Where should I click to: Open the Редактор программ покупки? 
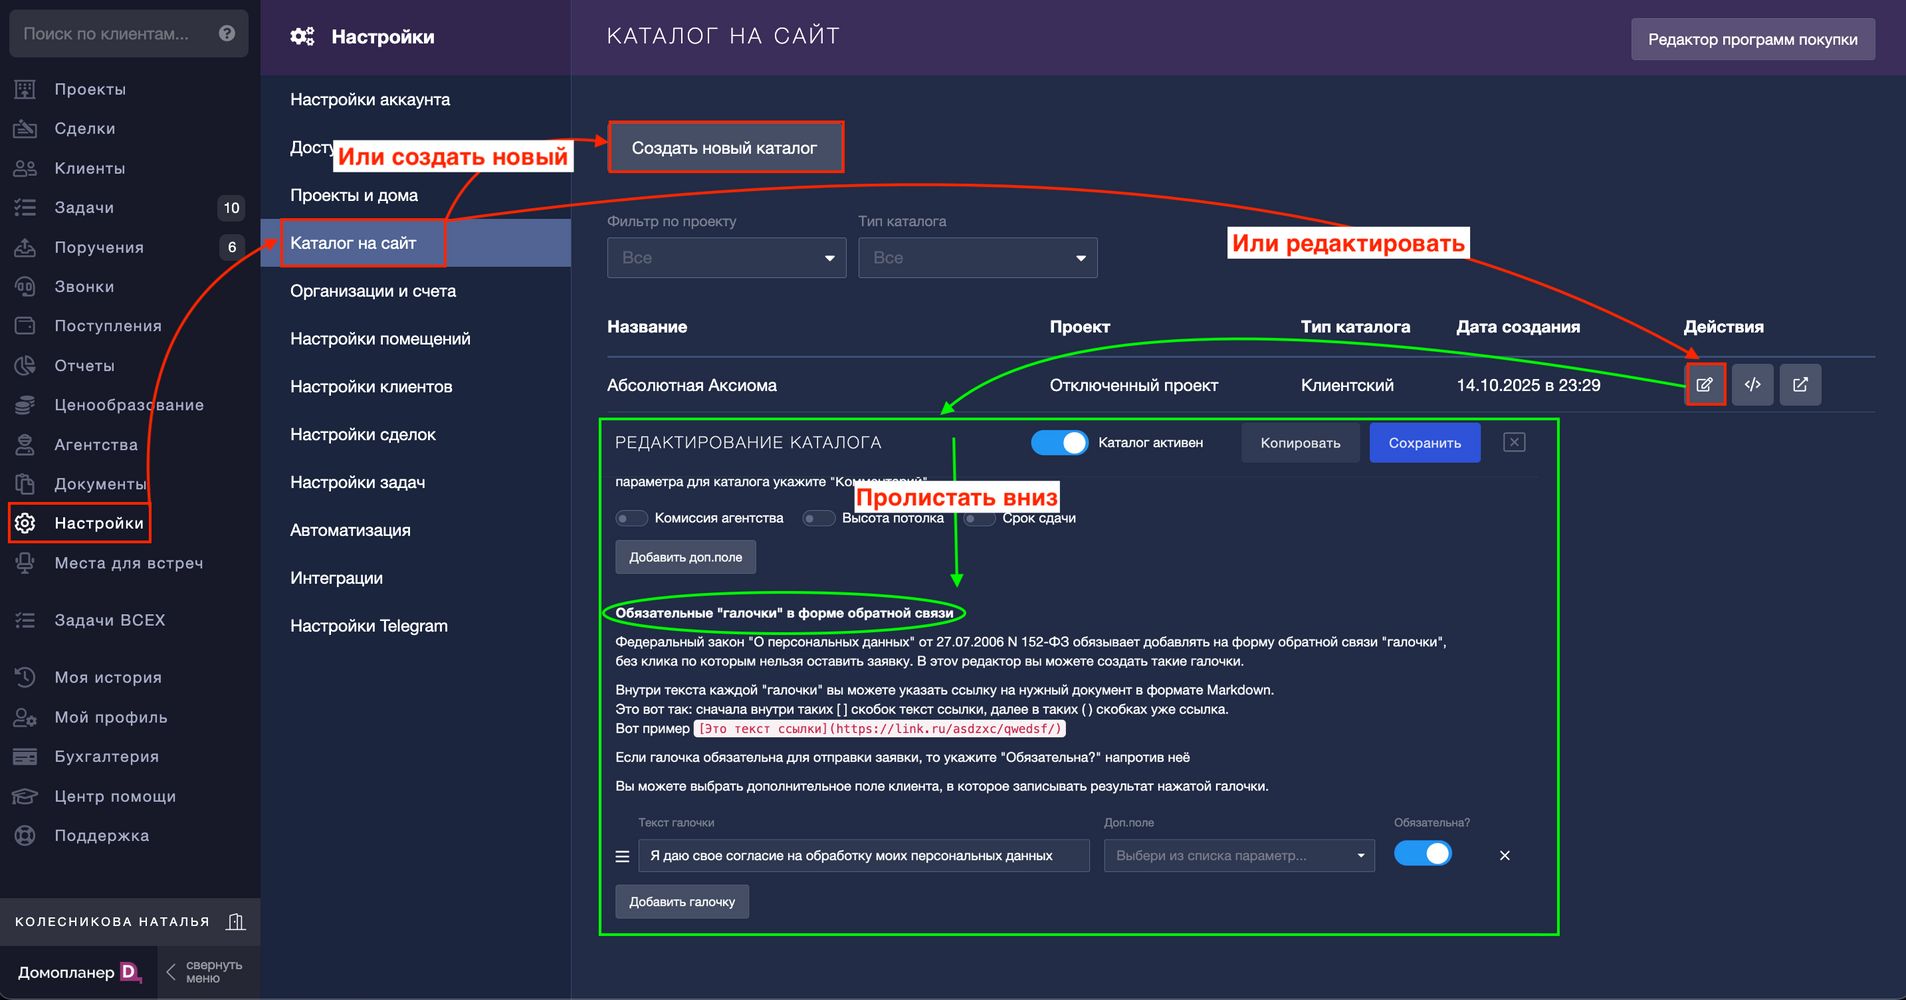click(x=1753, y=39)
